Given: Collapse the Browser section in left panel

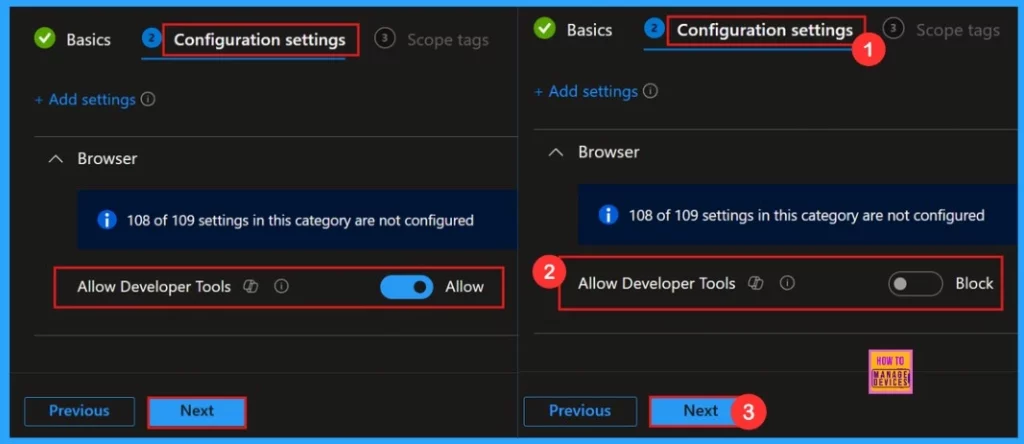Looking at the screenshot, I should tap(56, 159).
